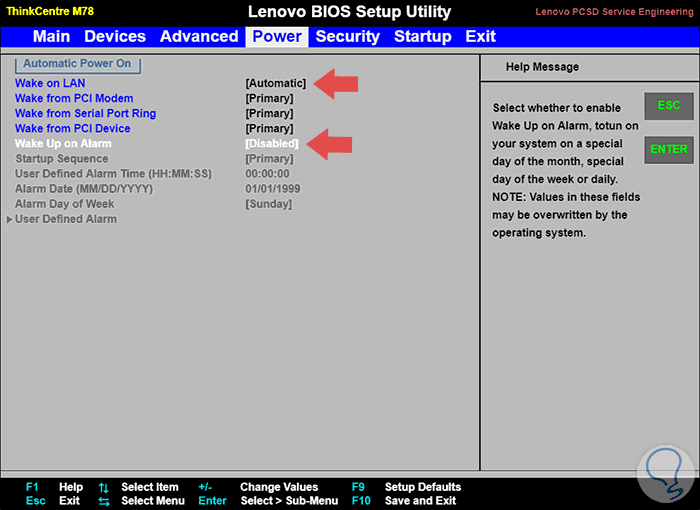Viewport: 700px width, 510px height.
Task: Select Wake from Serial Port Ring
Action: pos(85,113)
